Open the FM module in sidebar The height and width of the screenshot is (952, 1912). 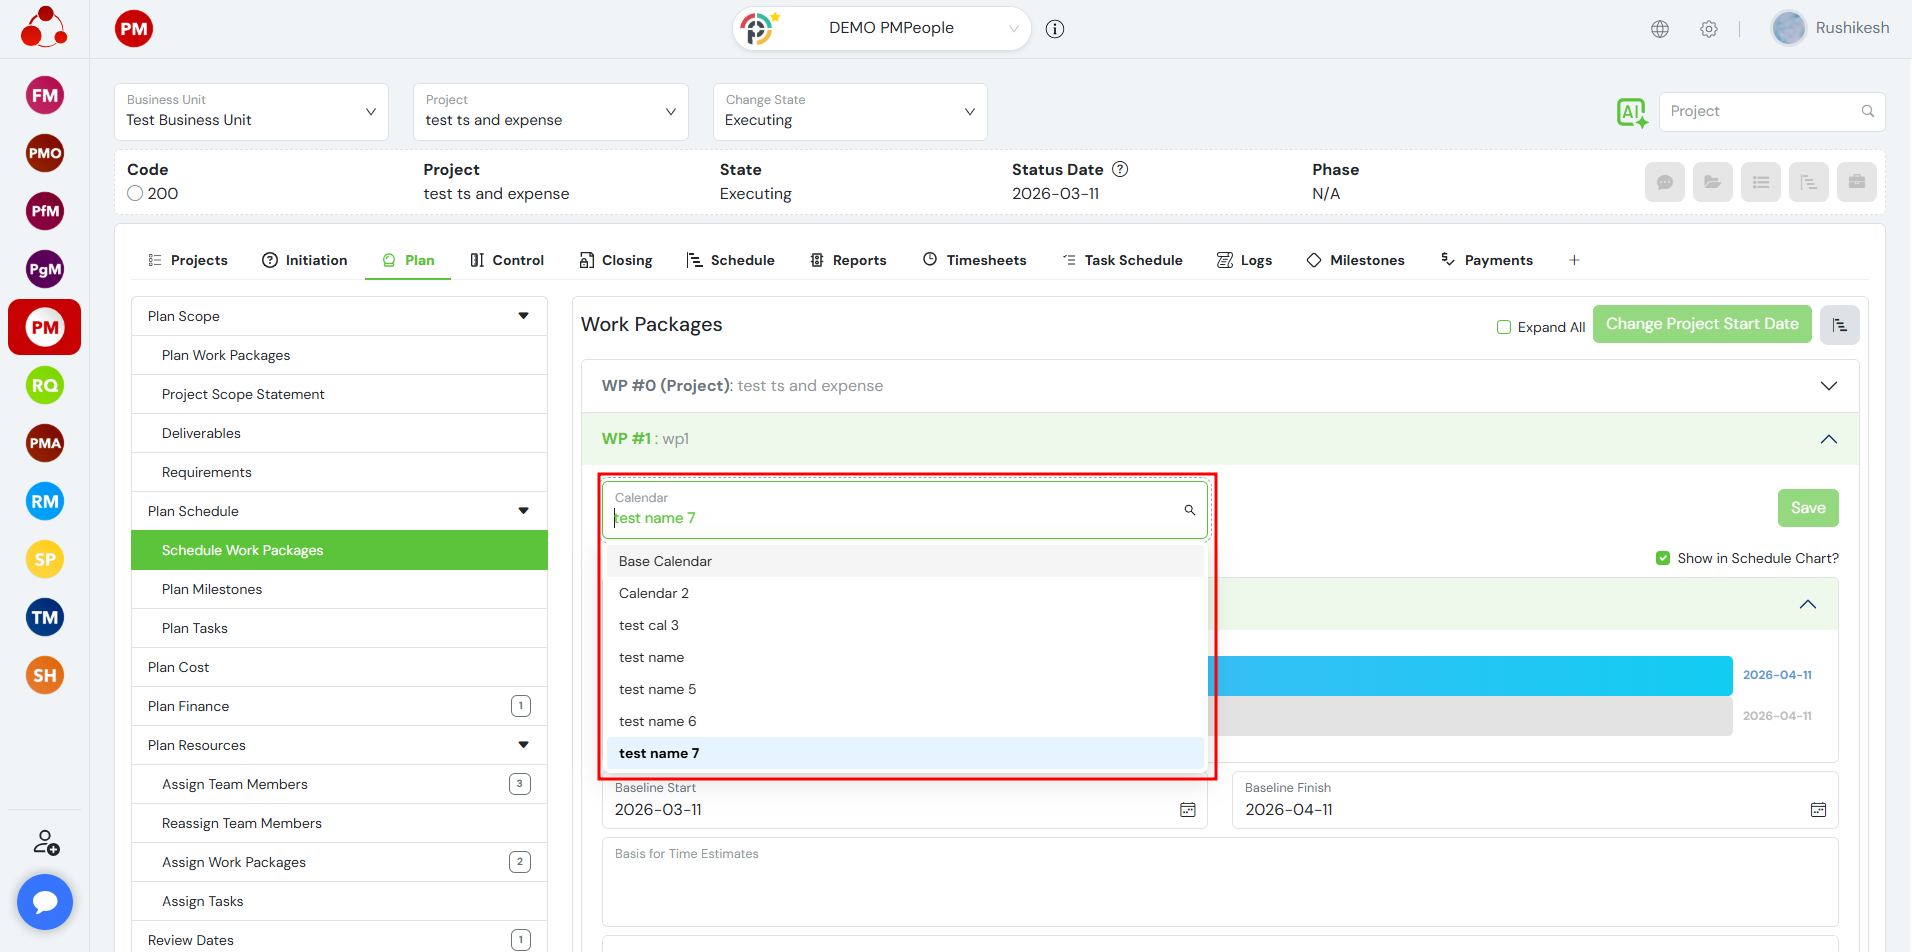coord(45,96)
